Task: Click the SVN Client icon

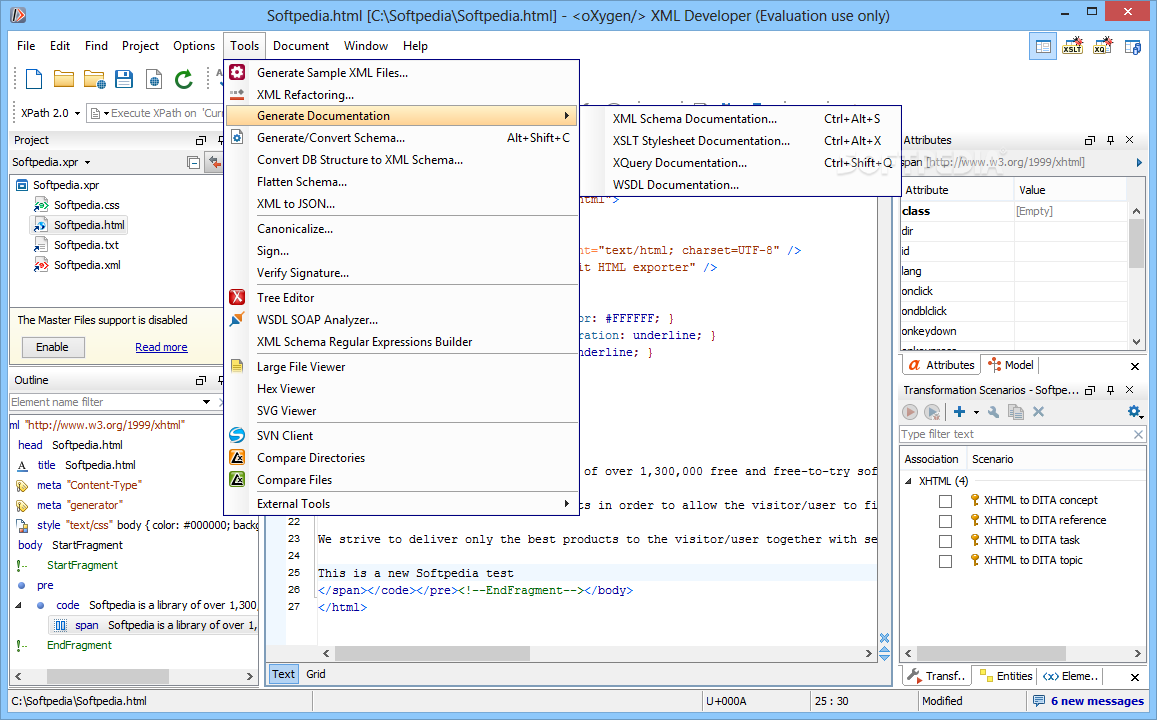Action: point(237,435)
